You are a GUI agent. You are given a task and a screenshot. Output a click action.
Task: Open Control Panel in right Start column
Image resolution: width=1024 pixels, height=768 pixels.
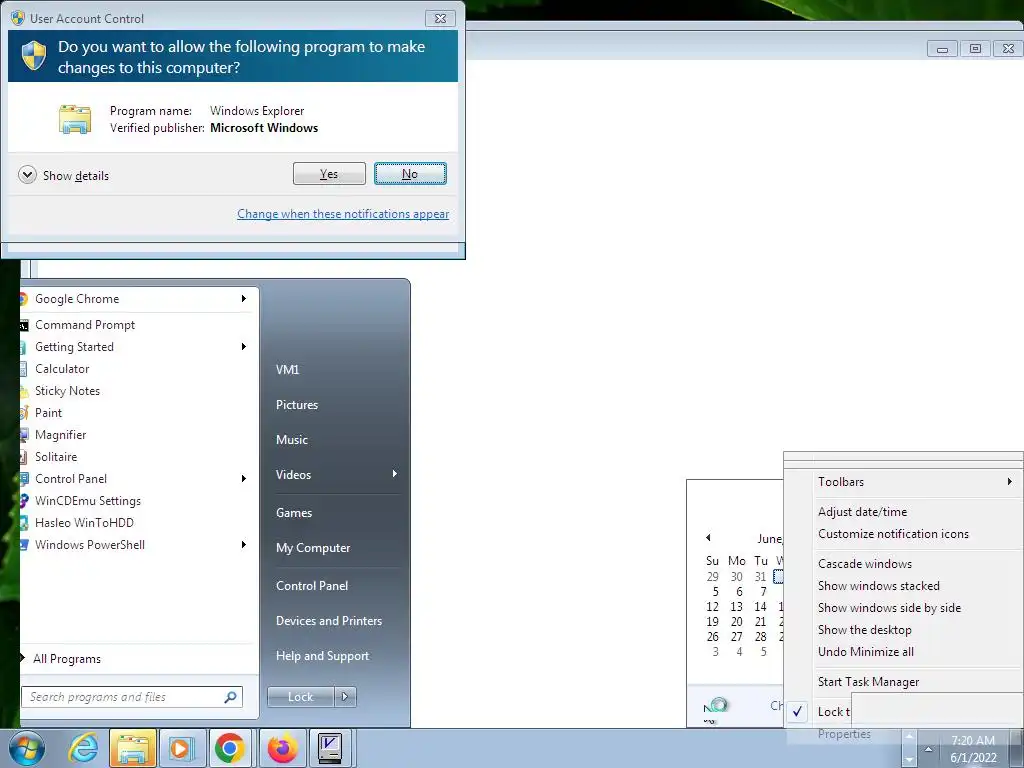(312, 586)
